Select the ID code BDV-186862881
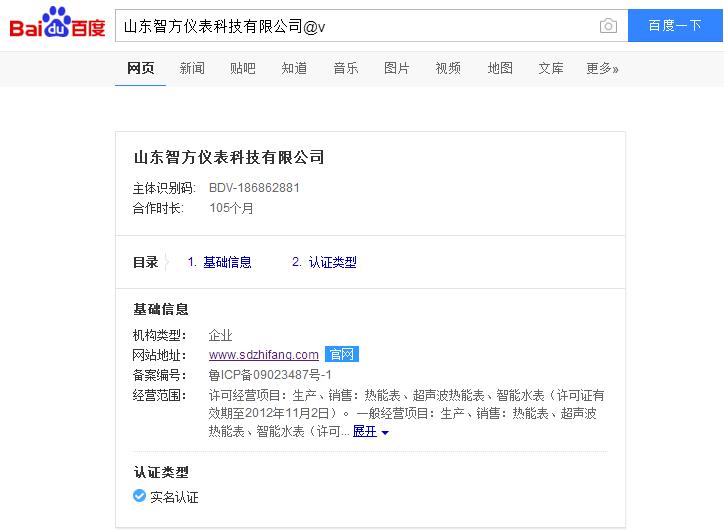Viewport: 724px width, 531px height. pos(254,188)
